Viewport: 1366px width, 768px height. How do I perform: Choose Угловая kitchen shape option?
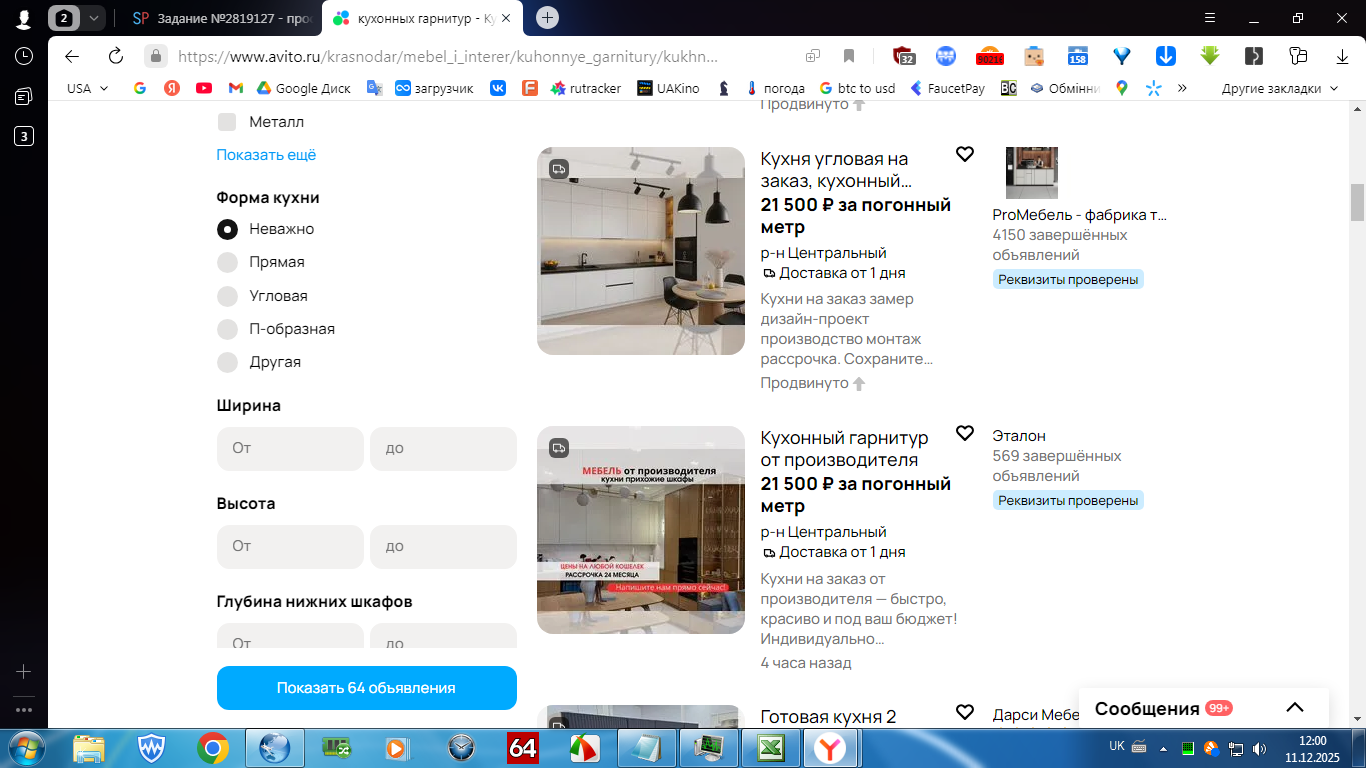coord(227,296)
